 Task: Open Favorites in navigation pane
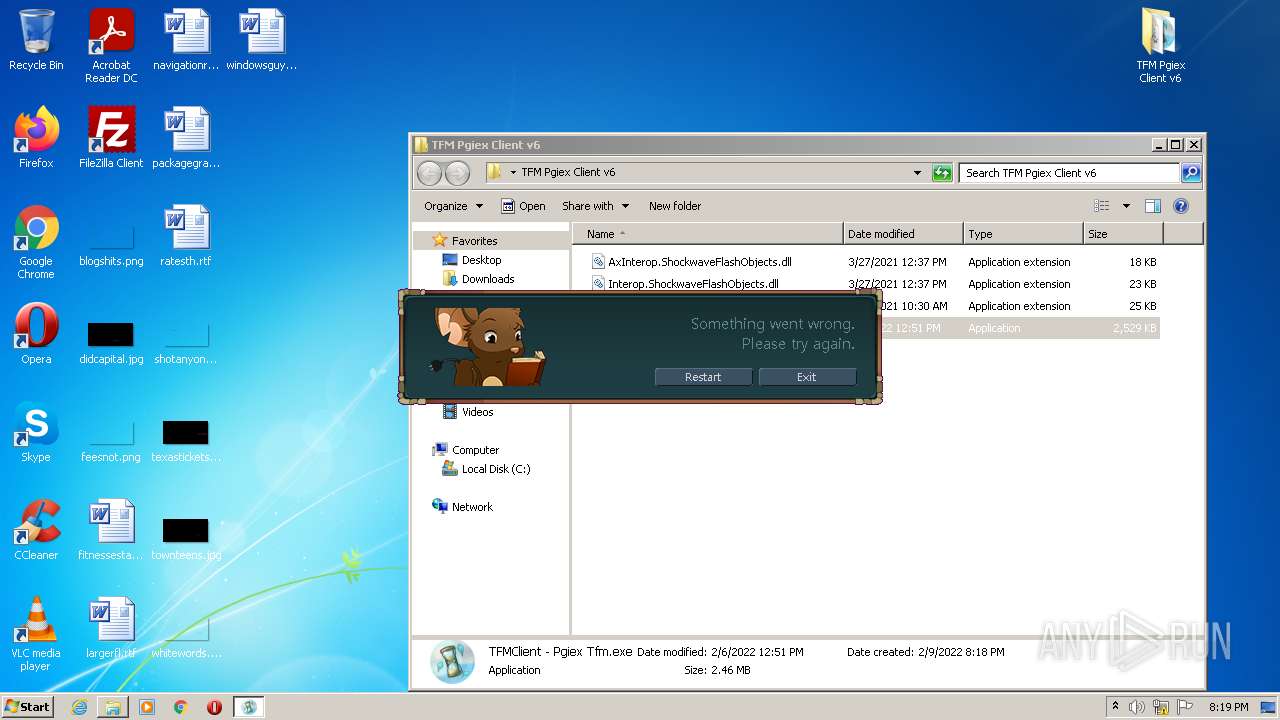474,241
